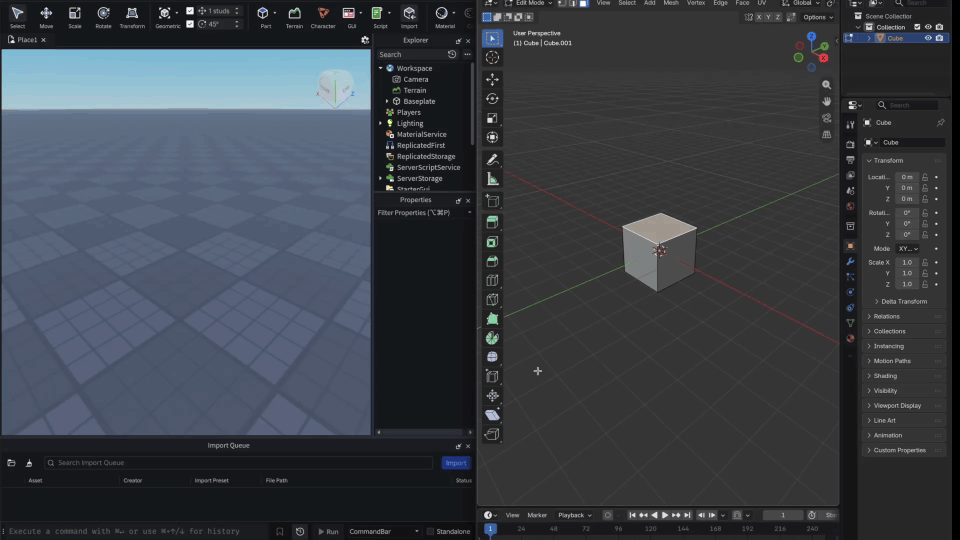Click the bookmark icon in the command bar
This screenshot has height=540, width=960.
280,531
